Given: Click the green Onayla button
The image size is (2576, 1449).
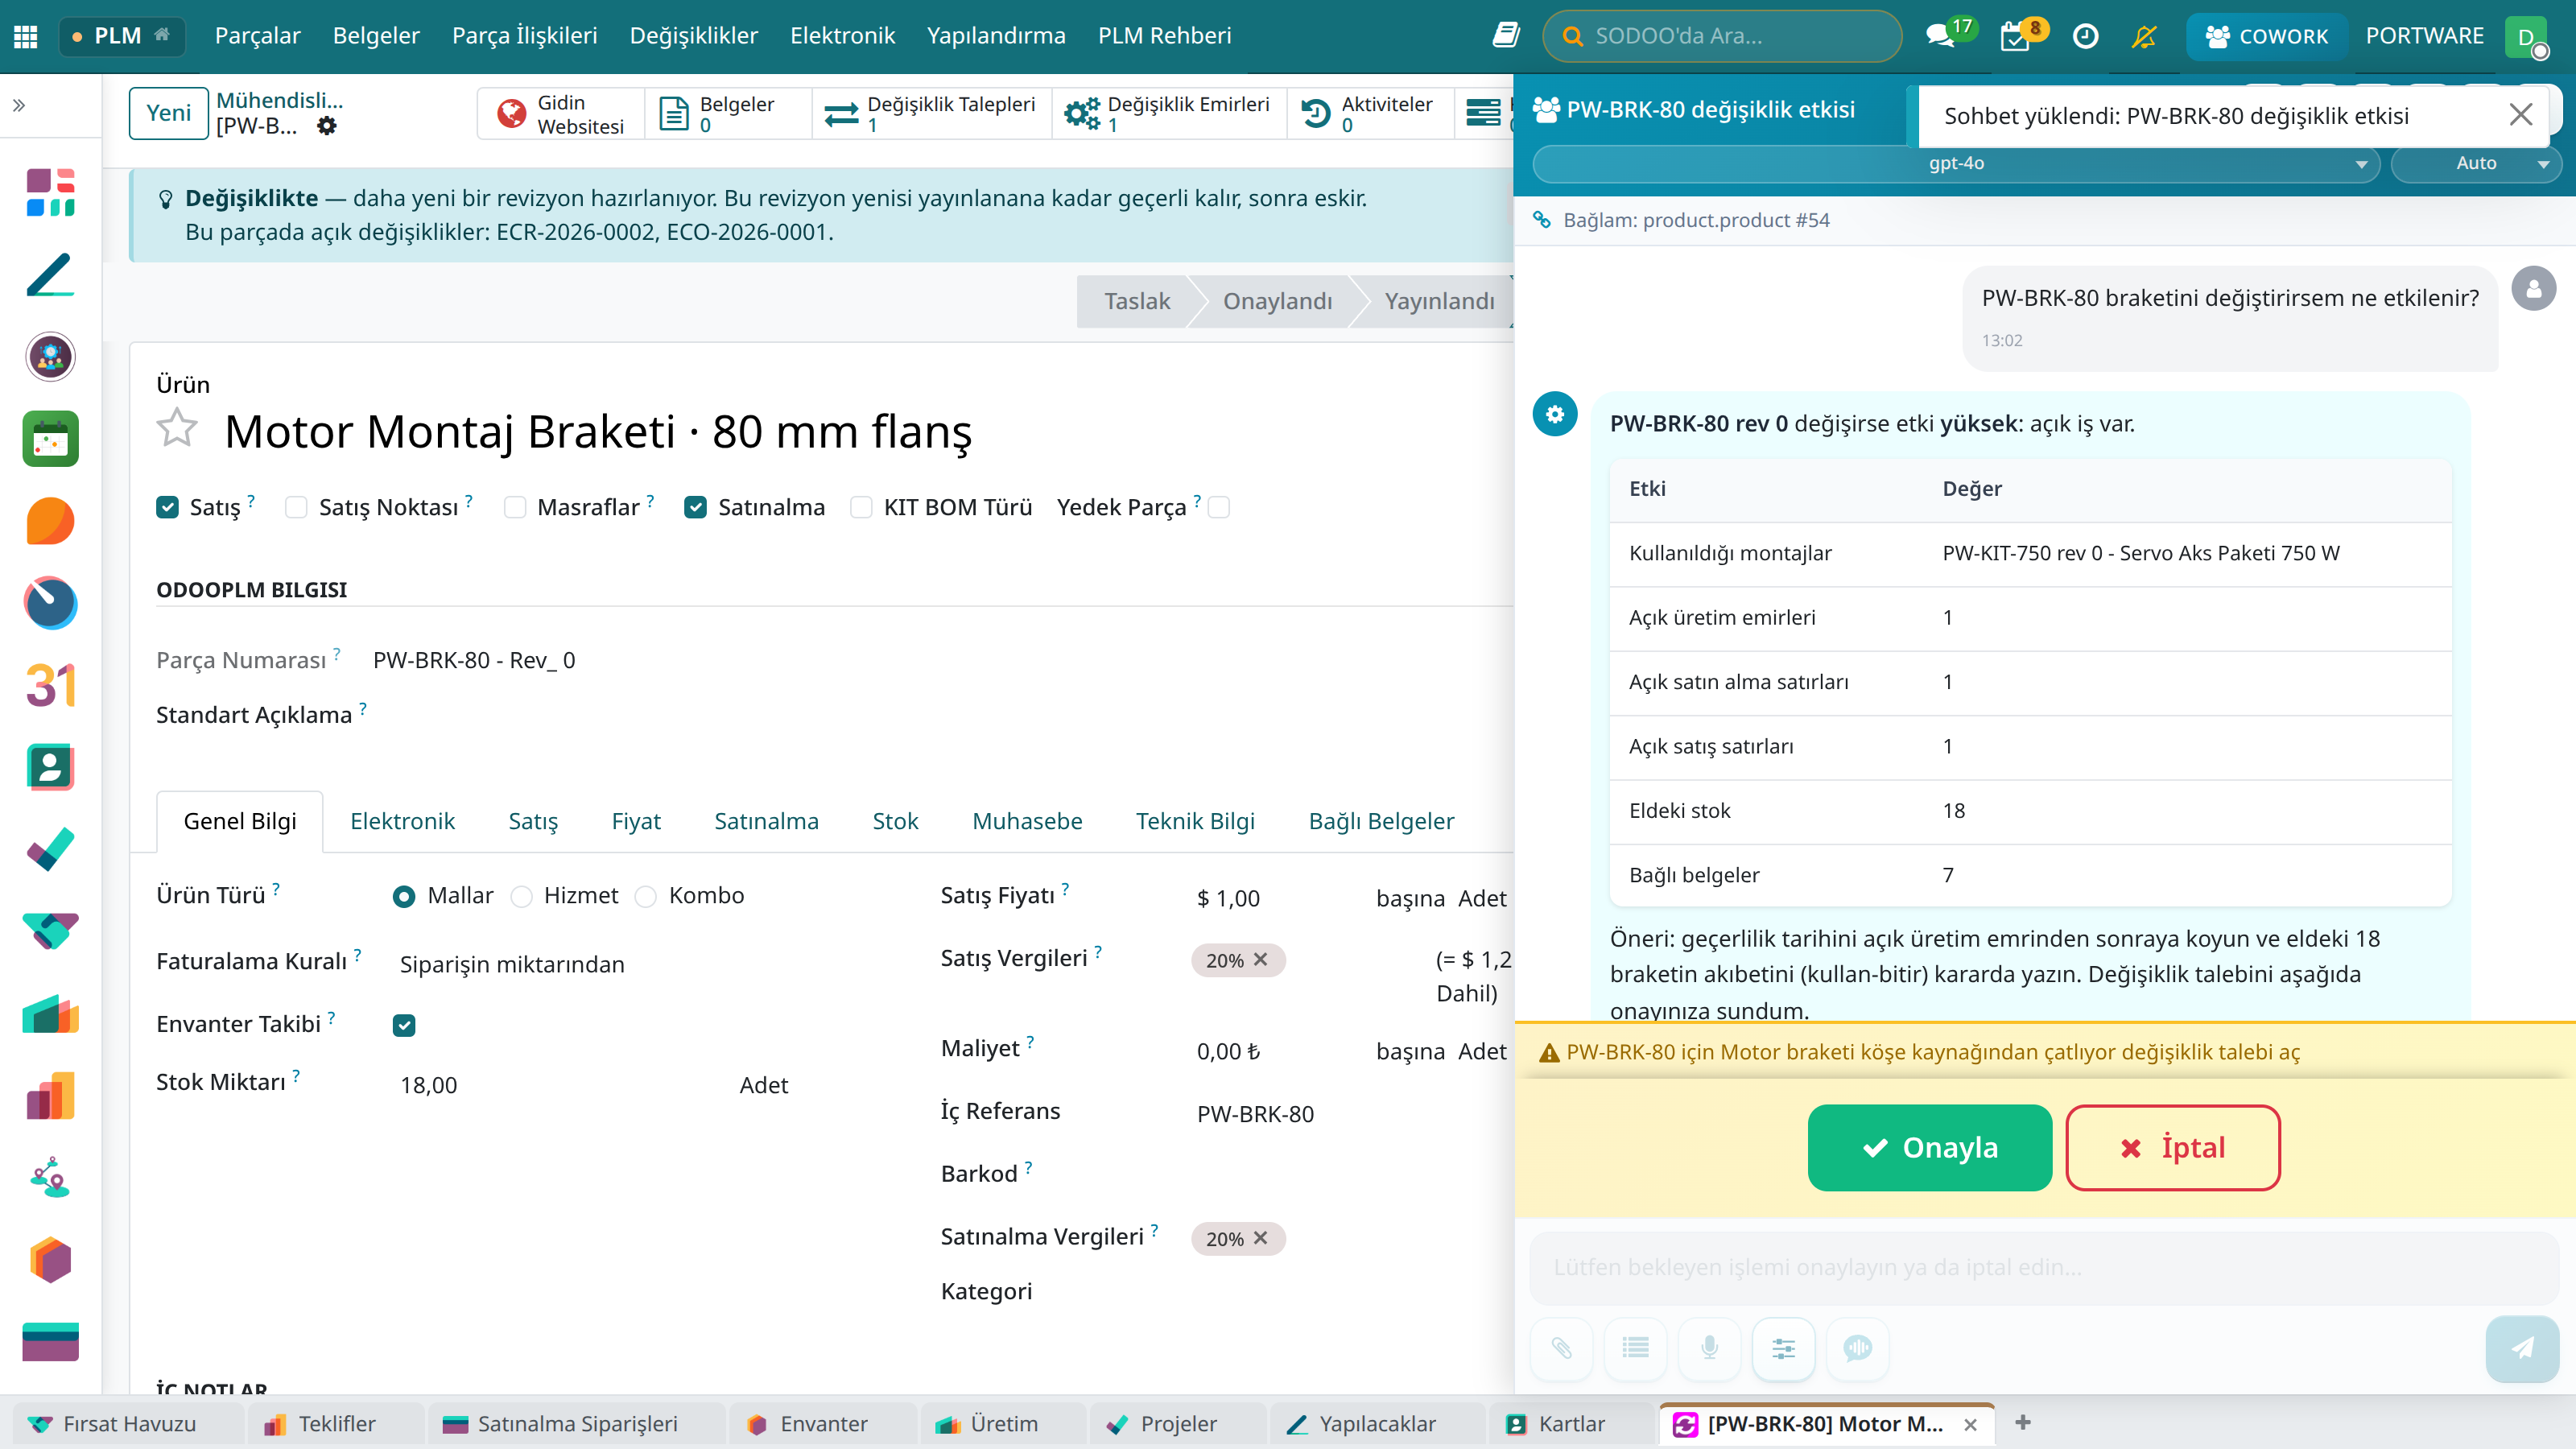Looking at the screenshot, I should point(1929,1147).
